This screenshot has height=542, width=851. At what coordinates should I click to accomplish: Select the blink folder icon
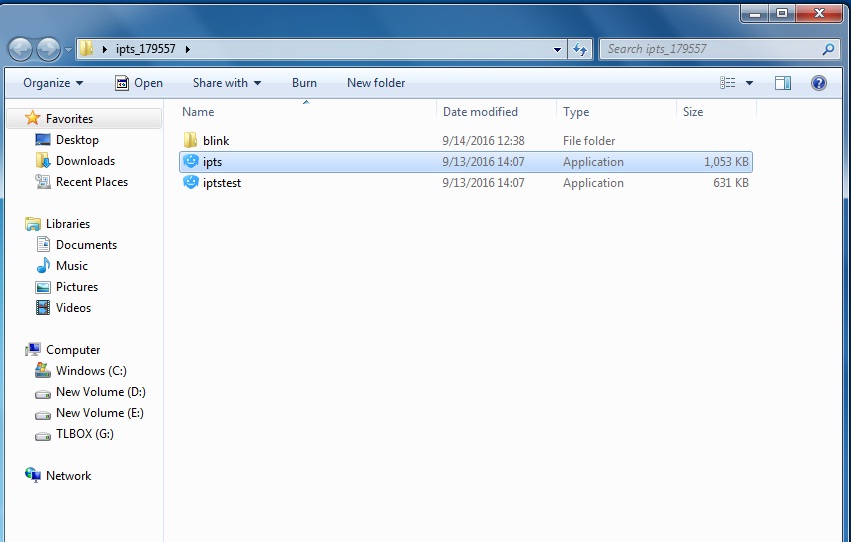click(190, 141)
